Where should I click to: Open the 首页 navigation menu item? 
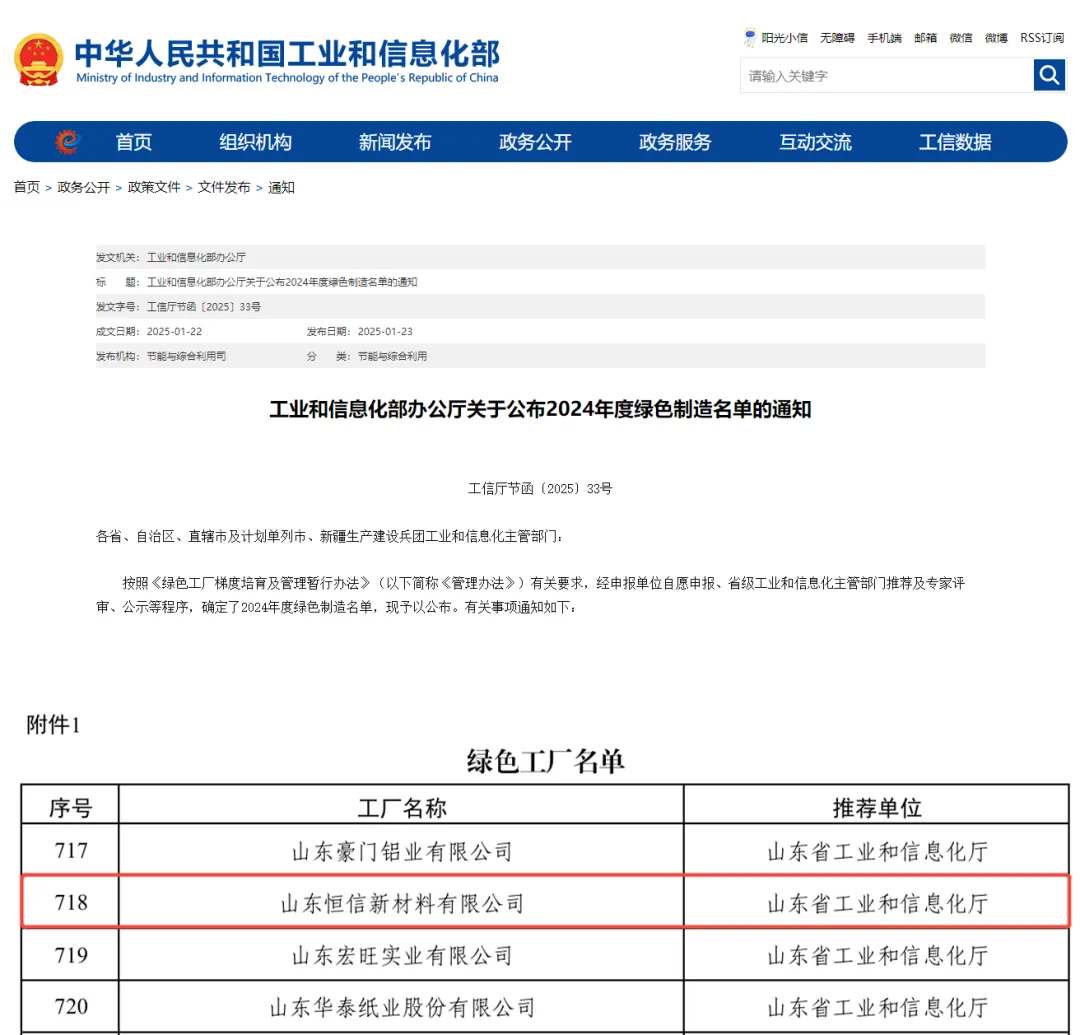tap(133, 142)
